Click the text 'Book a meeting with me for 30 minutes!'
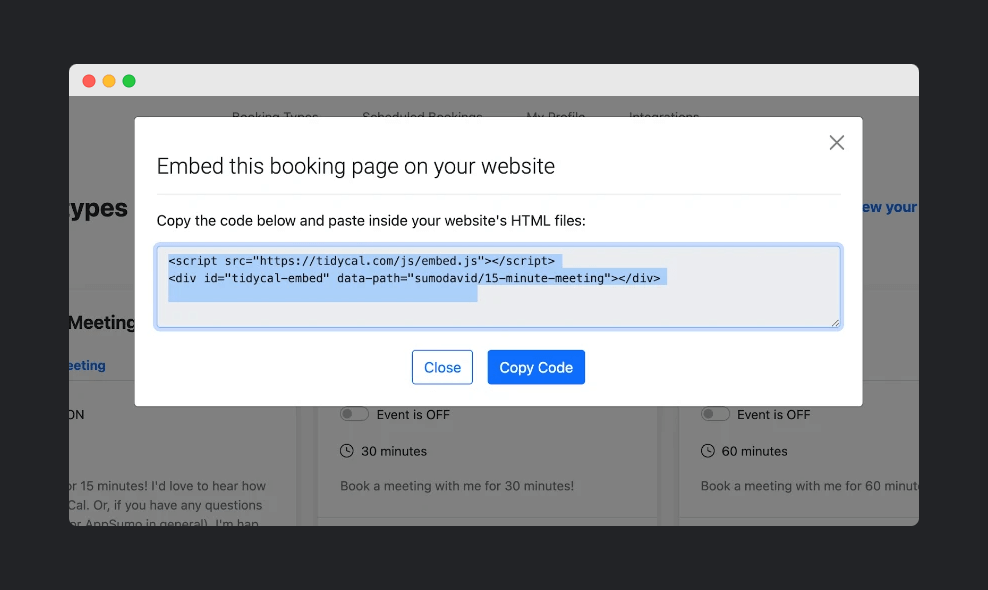Image resolution: width=988 pixels, height=590 pixels. (457, 486)
